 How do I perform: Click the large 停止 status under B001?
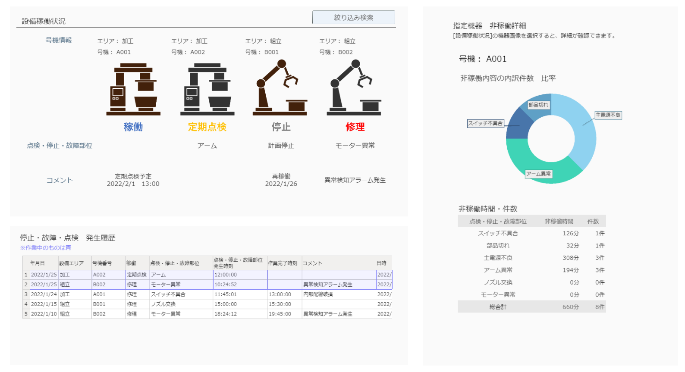pos(281,127)
